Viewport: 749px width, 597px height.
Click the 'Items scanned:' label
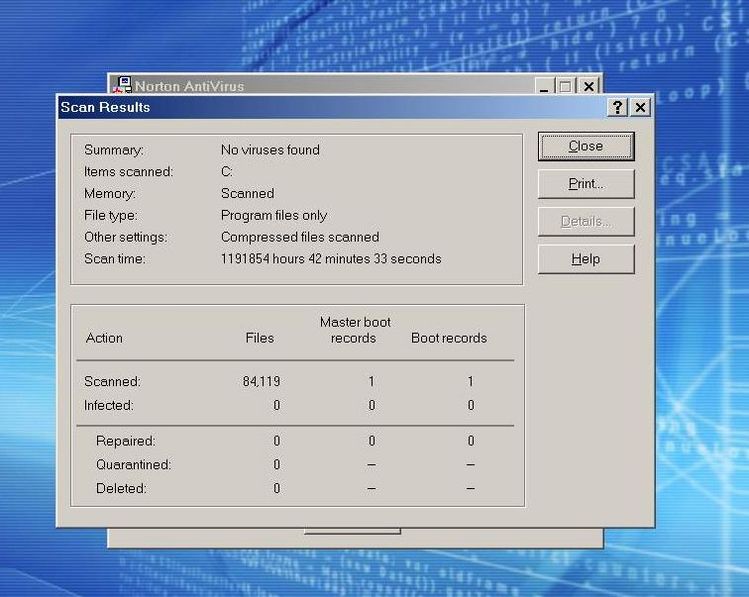point(128,171)
